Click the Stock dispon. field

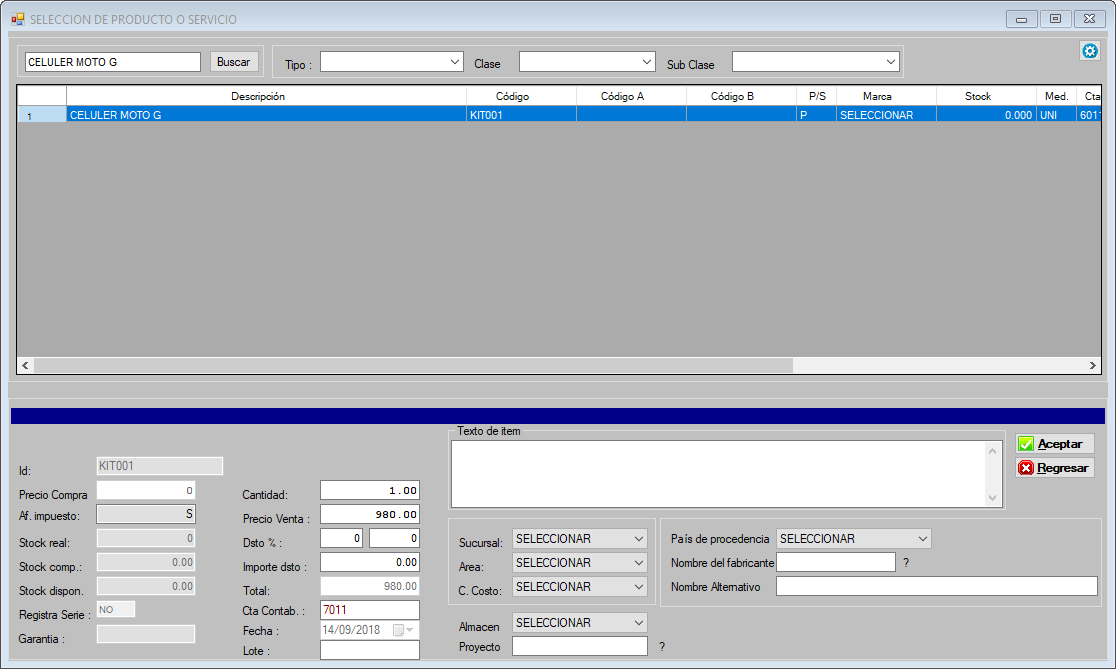pyautogui.click(x=146, y=586)
